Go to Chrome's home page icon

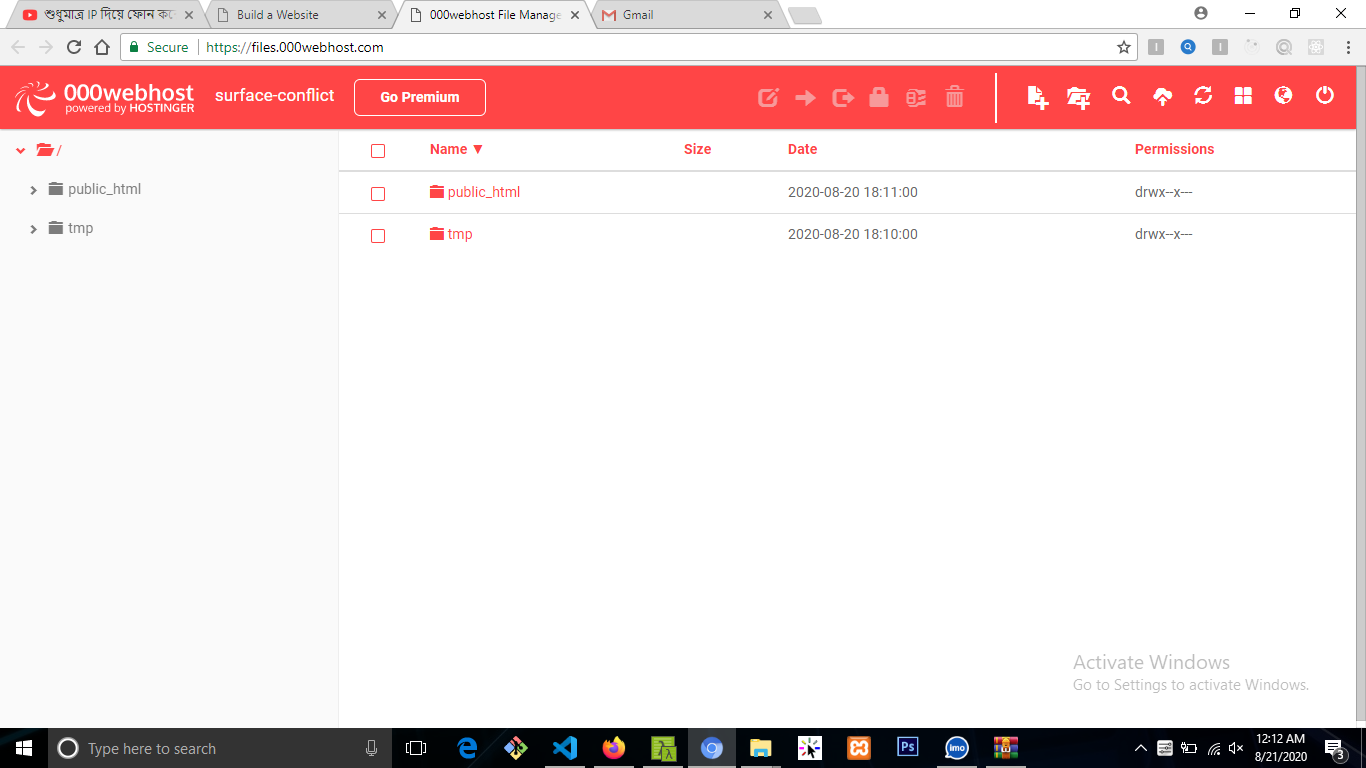tap(102, 47)
